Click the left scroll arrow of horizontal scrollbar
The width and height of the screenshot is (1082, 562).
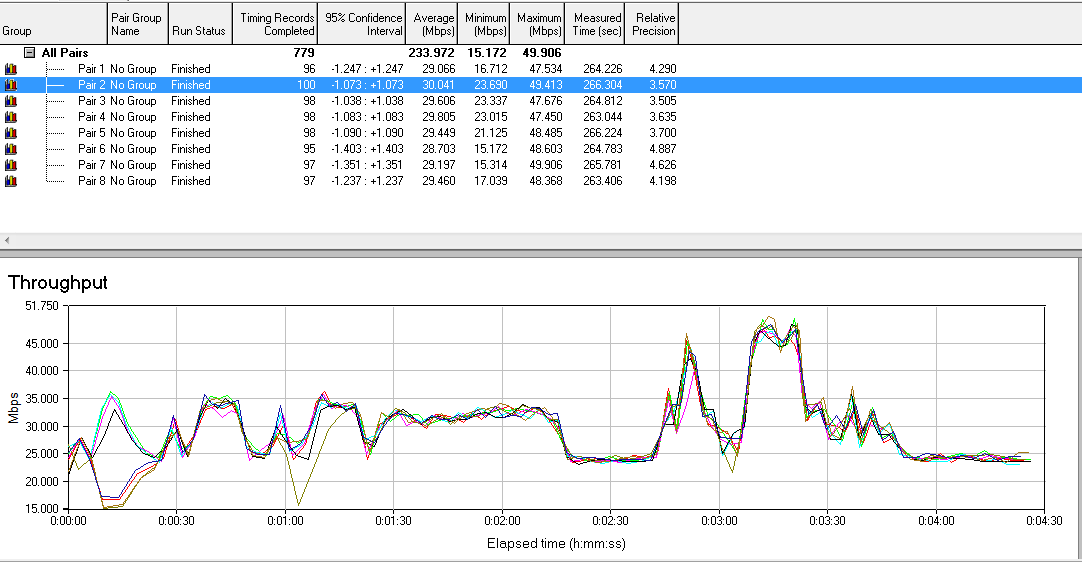click(7, 240)
